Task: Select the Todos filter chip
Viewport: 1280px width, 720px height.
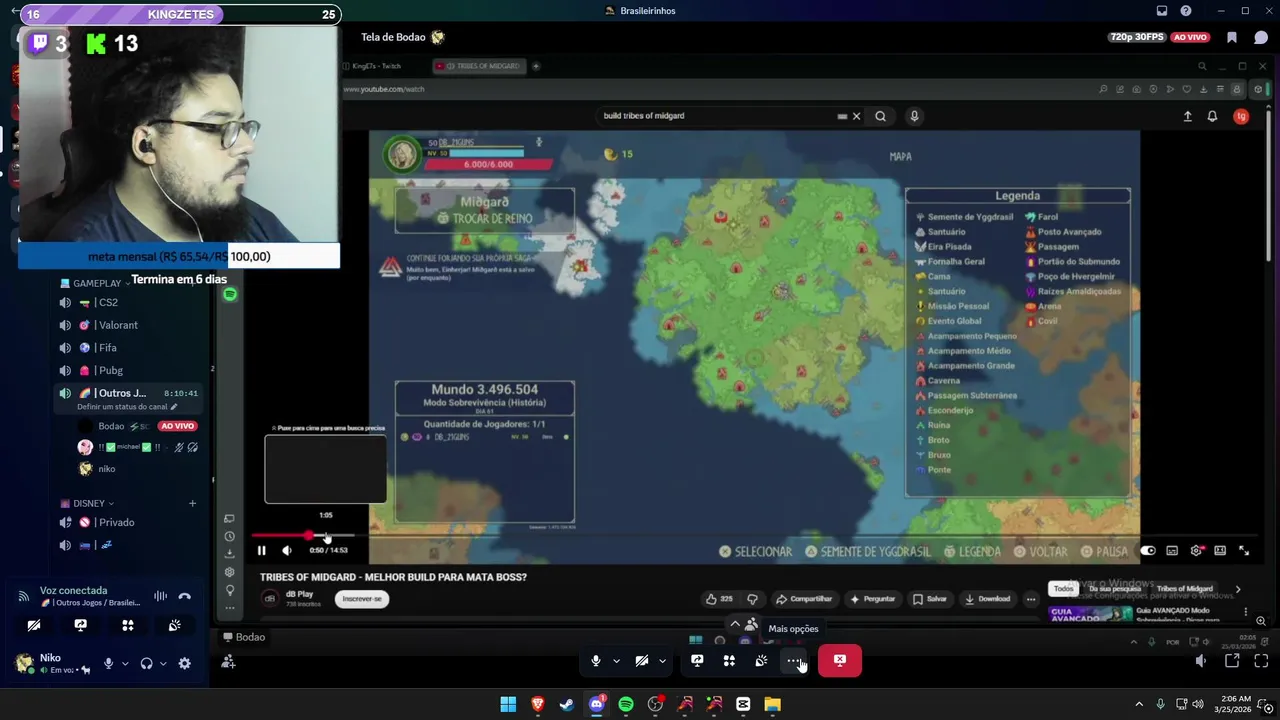Action: [x=1063, y=589]
